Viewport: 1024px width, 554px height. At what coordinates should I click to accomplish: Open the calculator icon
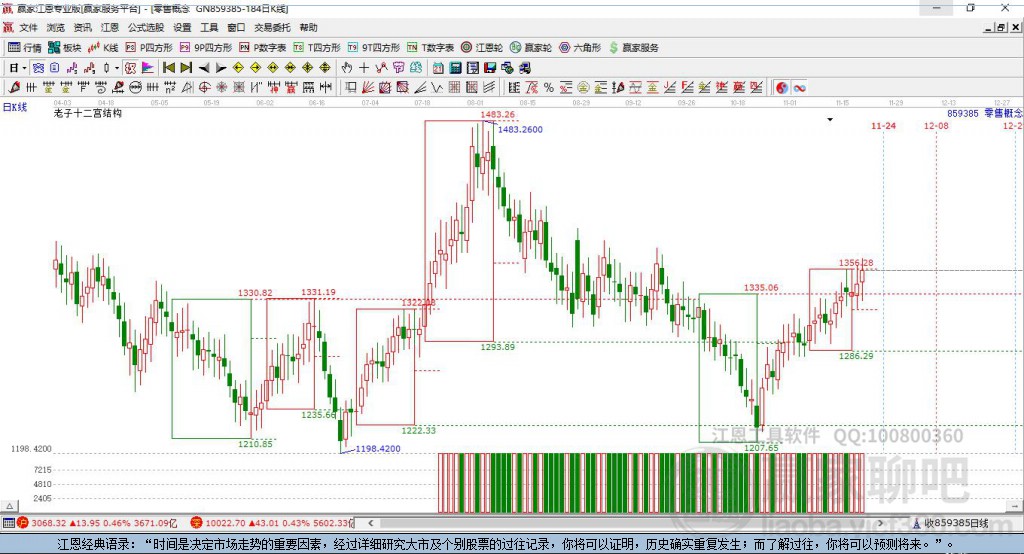(455, 68)
